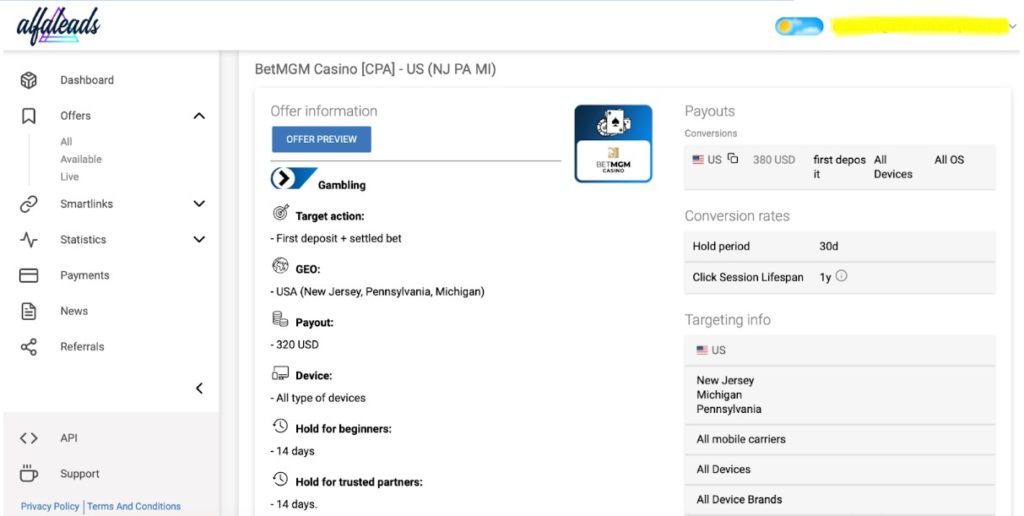Select All under Offers
1024x516 pixels.
[66, 142]
